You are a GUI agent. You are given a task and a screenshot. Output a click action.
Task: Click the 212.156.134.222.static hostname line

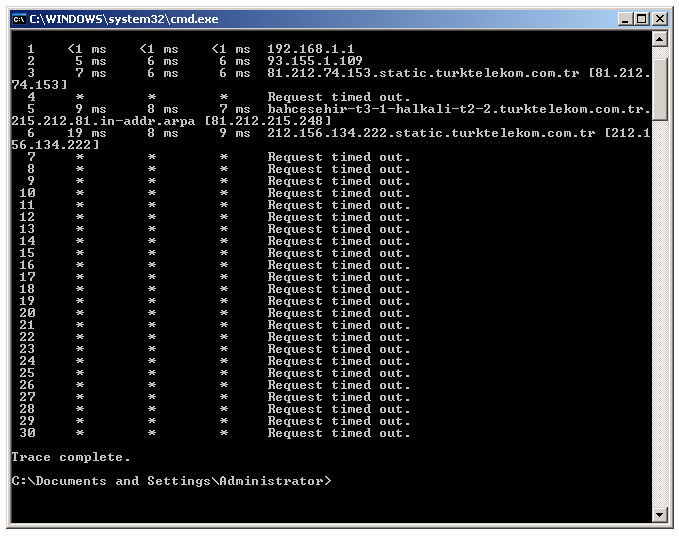point(431,133)
